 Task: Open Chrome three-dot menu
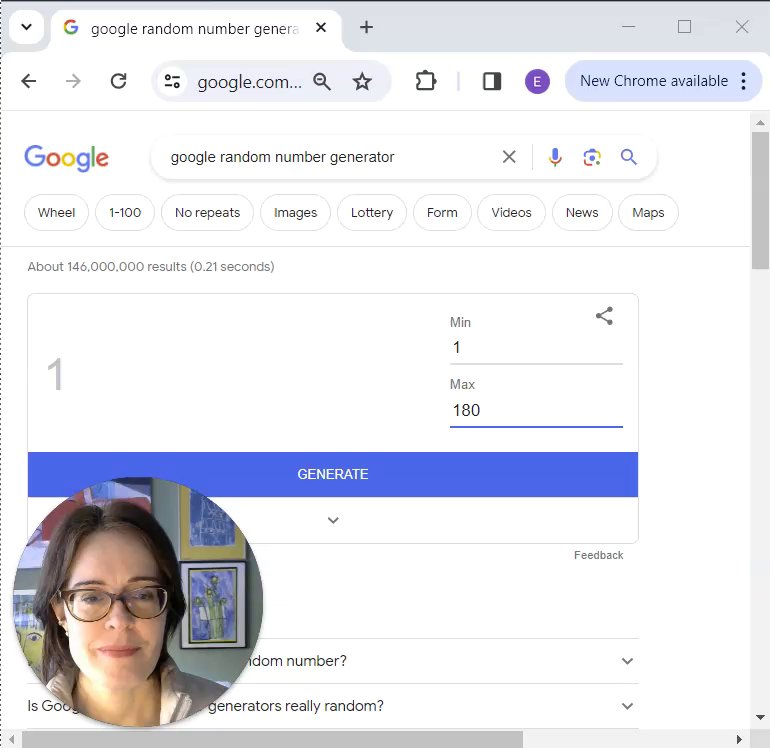[x=743, y=81]
